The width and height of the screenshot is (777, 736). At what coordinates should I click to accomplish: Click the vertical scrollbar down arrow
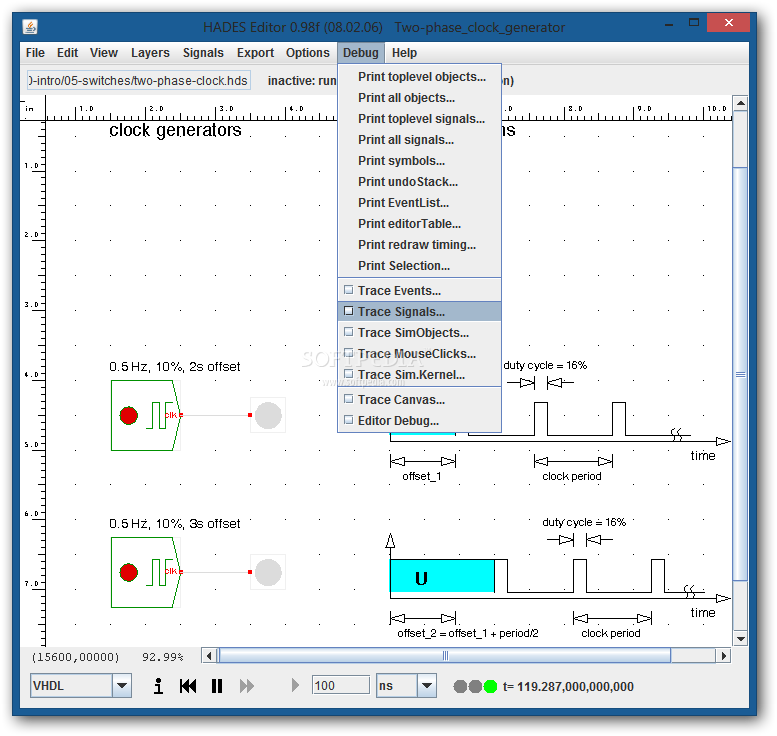click(x=740, y=638)
